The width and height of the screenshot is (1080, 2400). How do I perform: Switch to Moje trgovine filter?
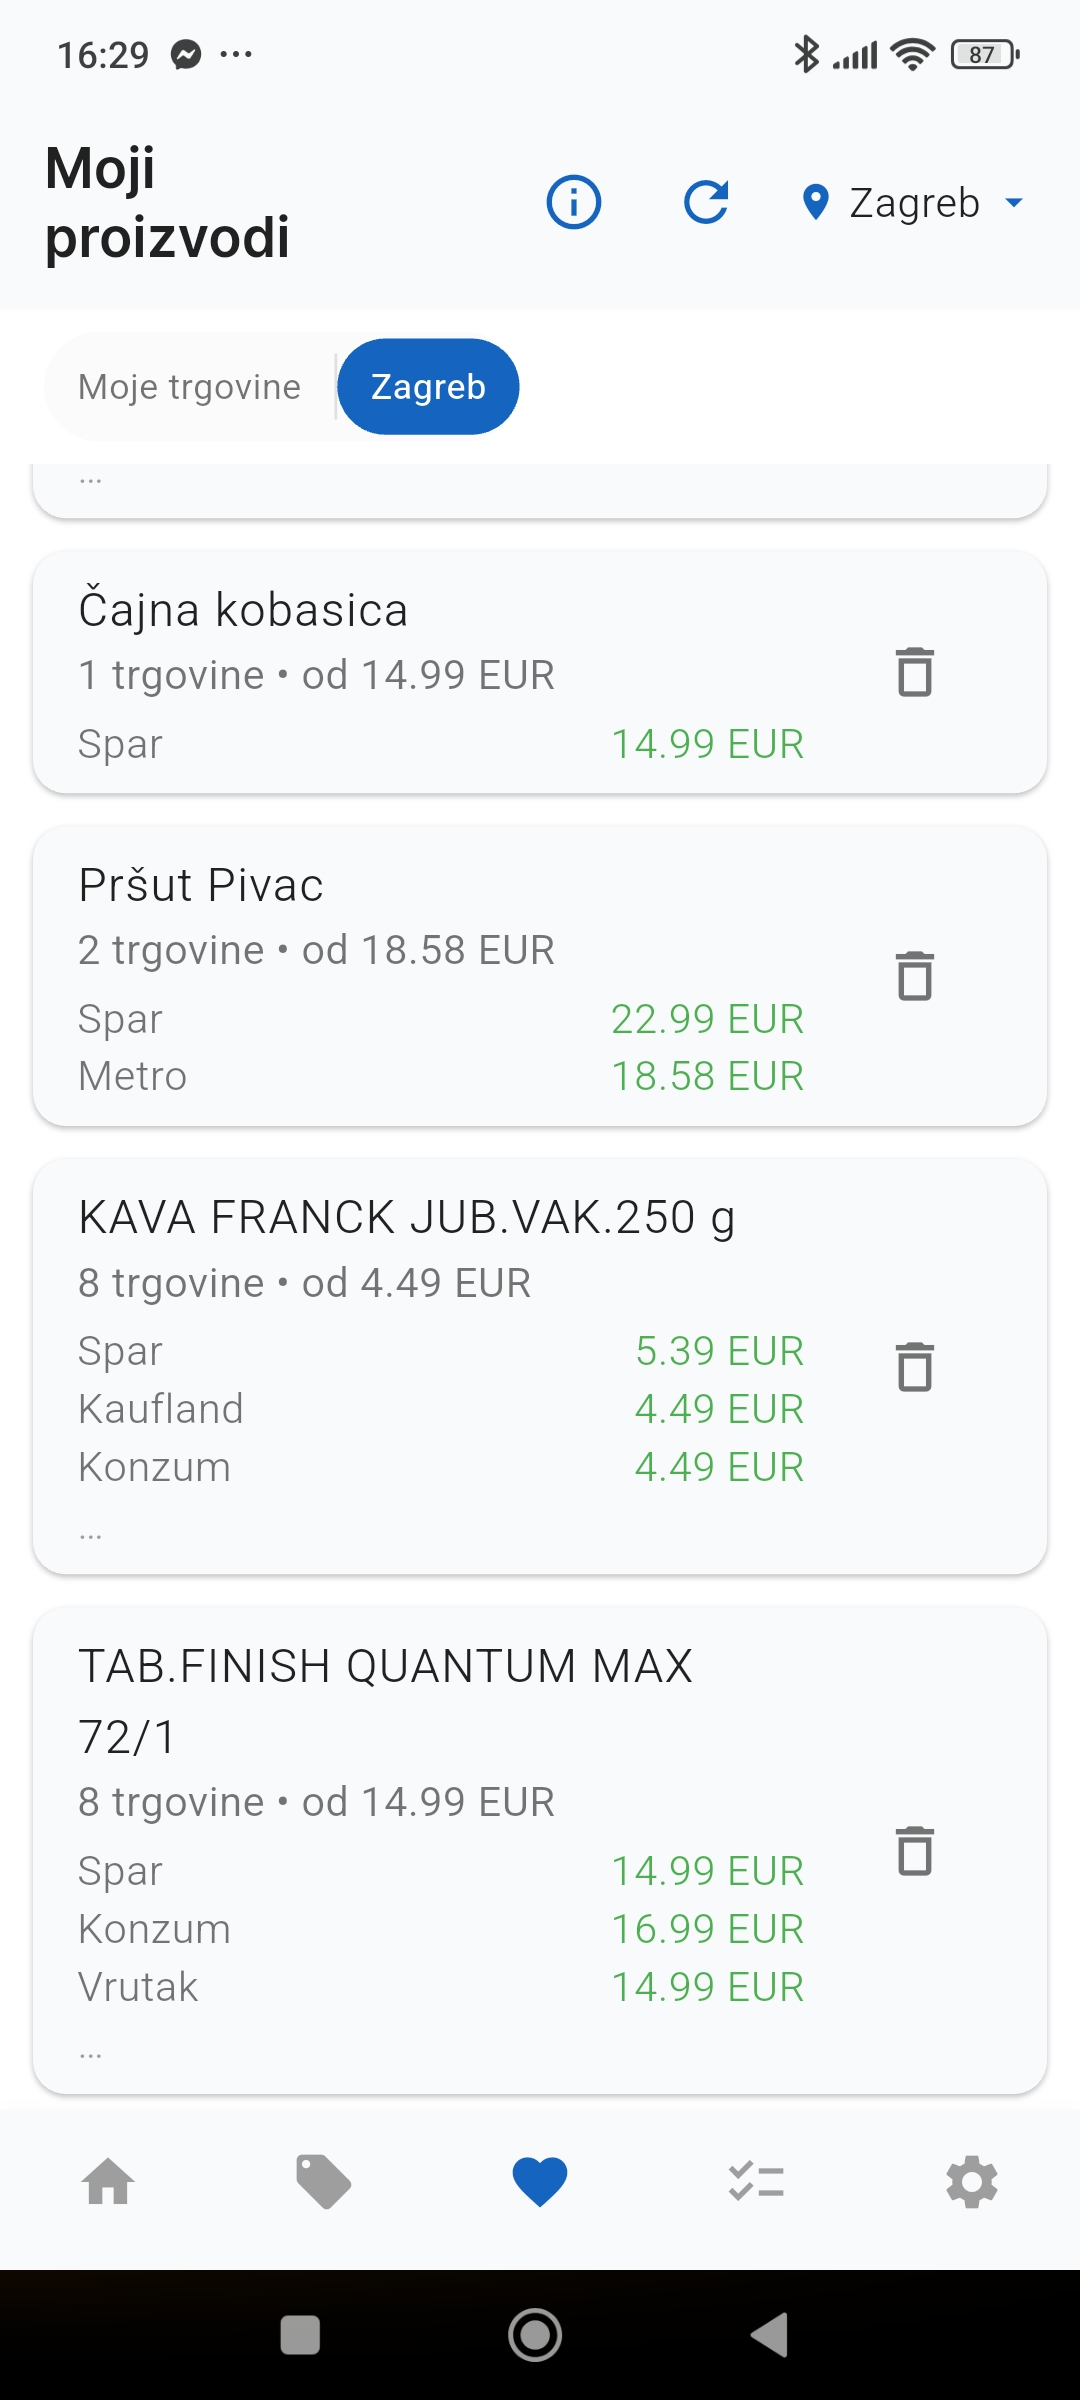pyautogui.click(x=190, y=387)
